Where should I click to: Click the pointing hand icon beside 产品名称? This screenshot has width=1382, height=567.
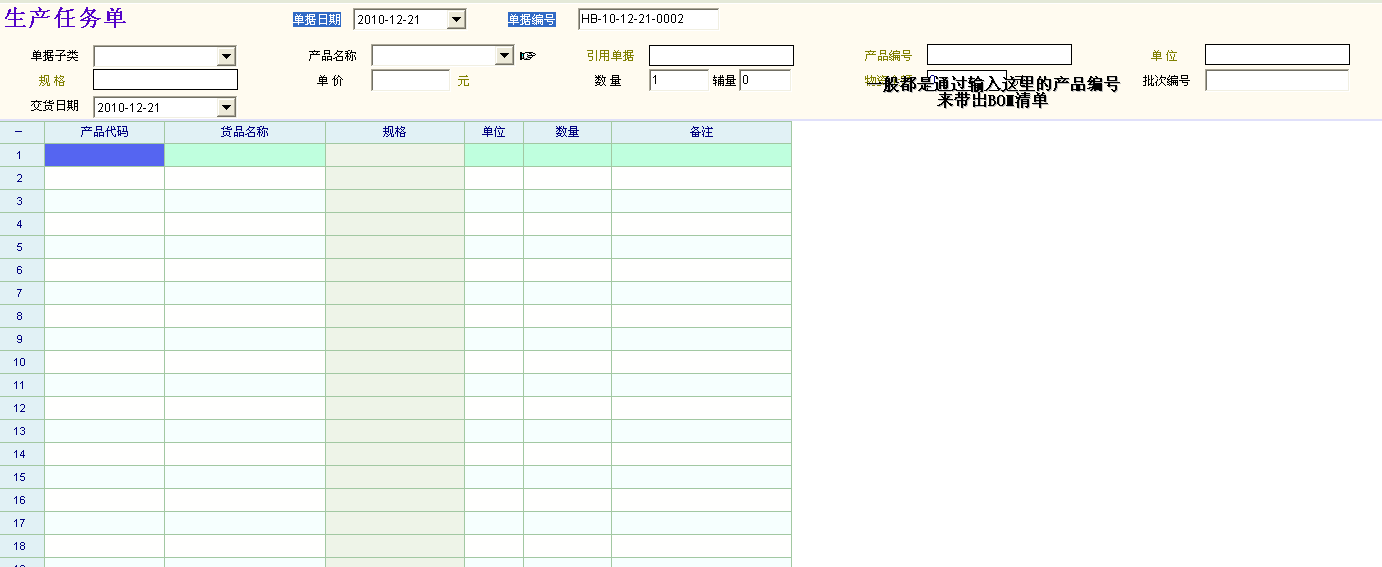(x=528, y=56)
